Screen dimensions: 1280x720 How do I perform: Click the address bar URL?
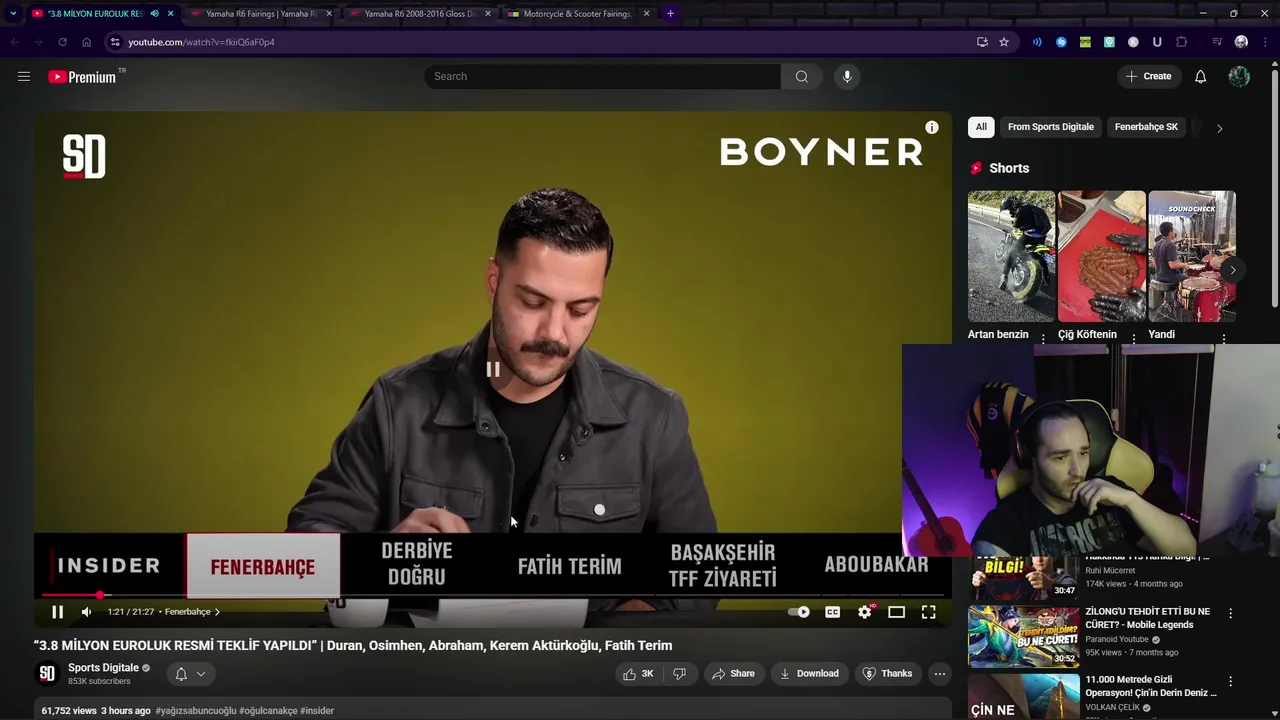coord(201,42)
